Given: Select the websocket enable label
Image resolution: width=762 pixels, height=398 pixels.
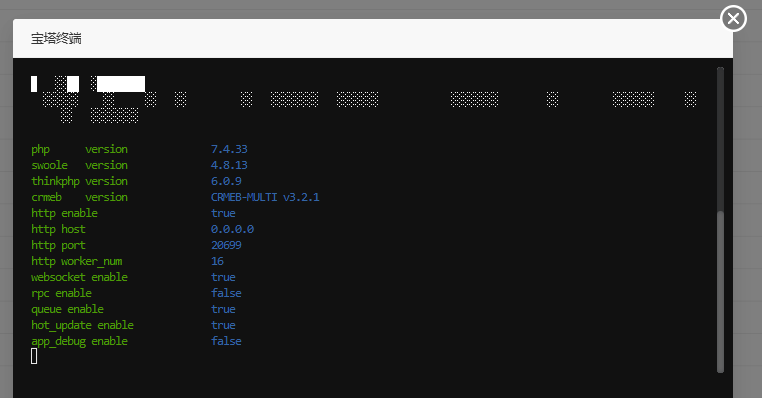Looking at the screenshot, I should pos(79,277).
